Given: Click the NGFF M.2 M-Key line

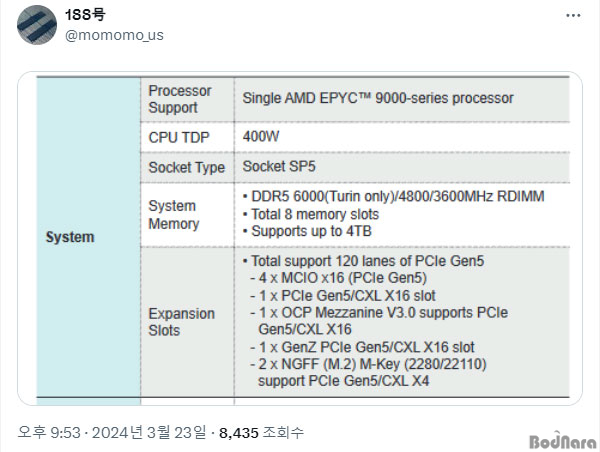Looking at the screenshot, I should click(x=368, y=372).
